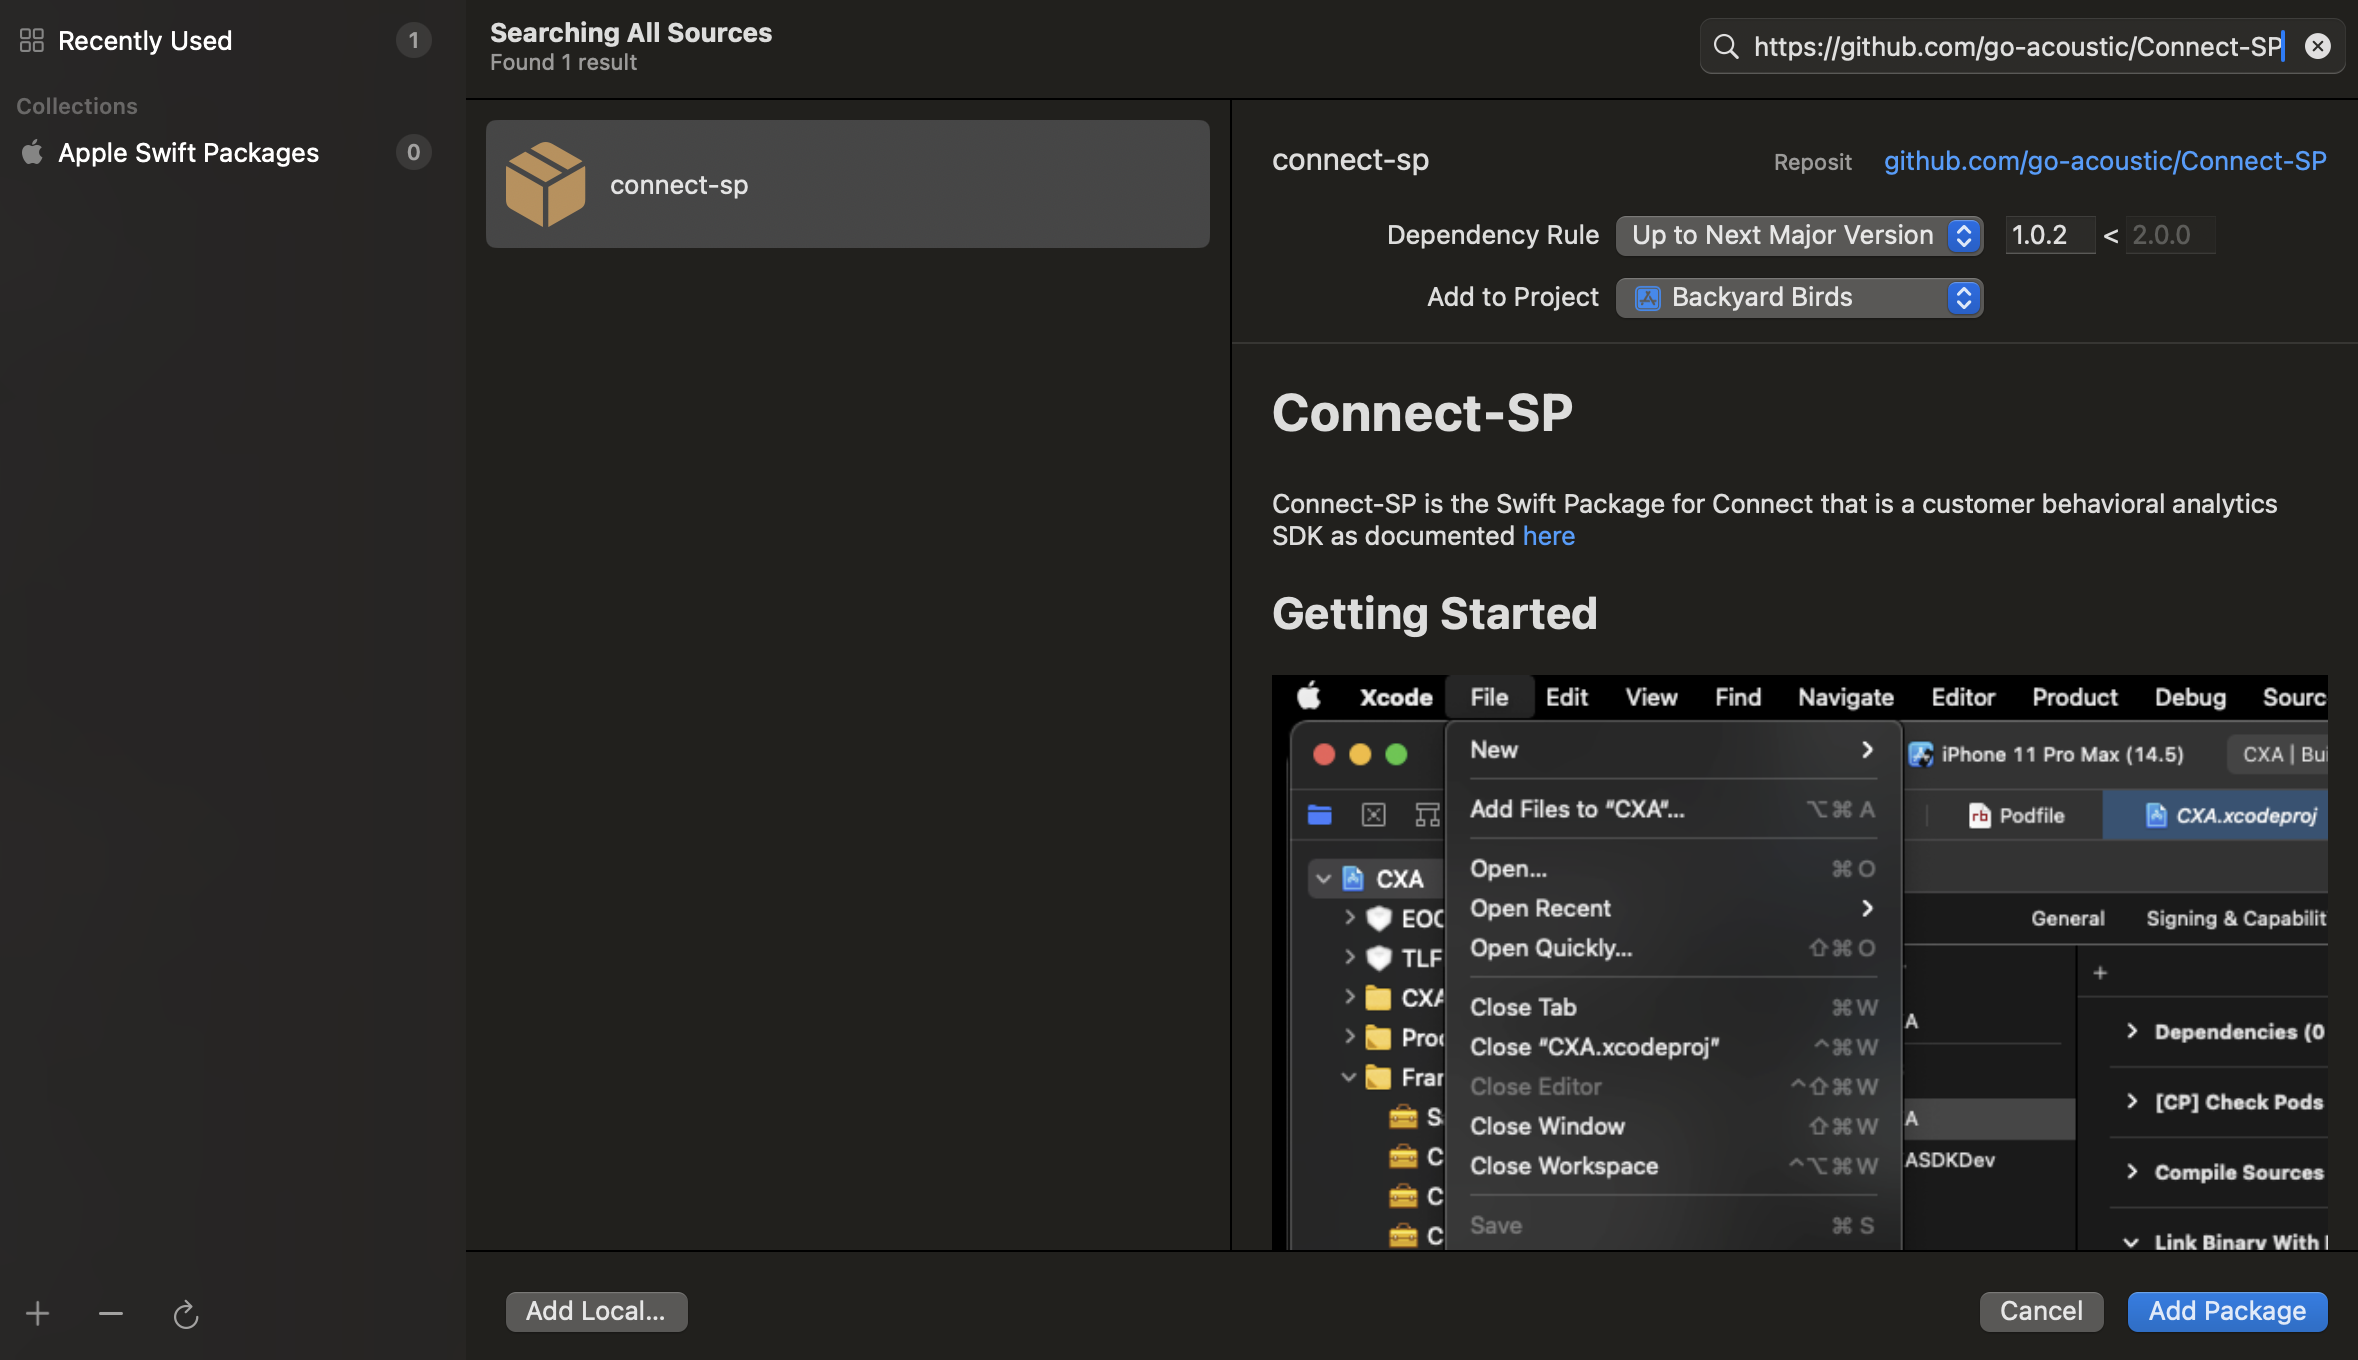This screenshot has width=2358, height=1360.
Task: Click the Getting Started heading
Action: tap(1434, 613)
